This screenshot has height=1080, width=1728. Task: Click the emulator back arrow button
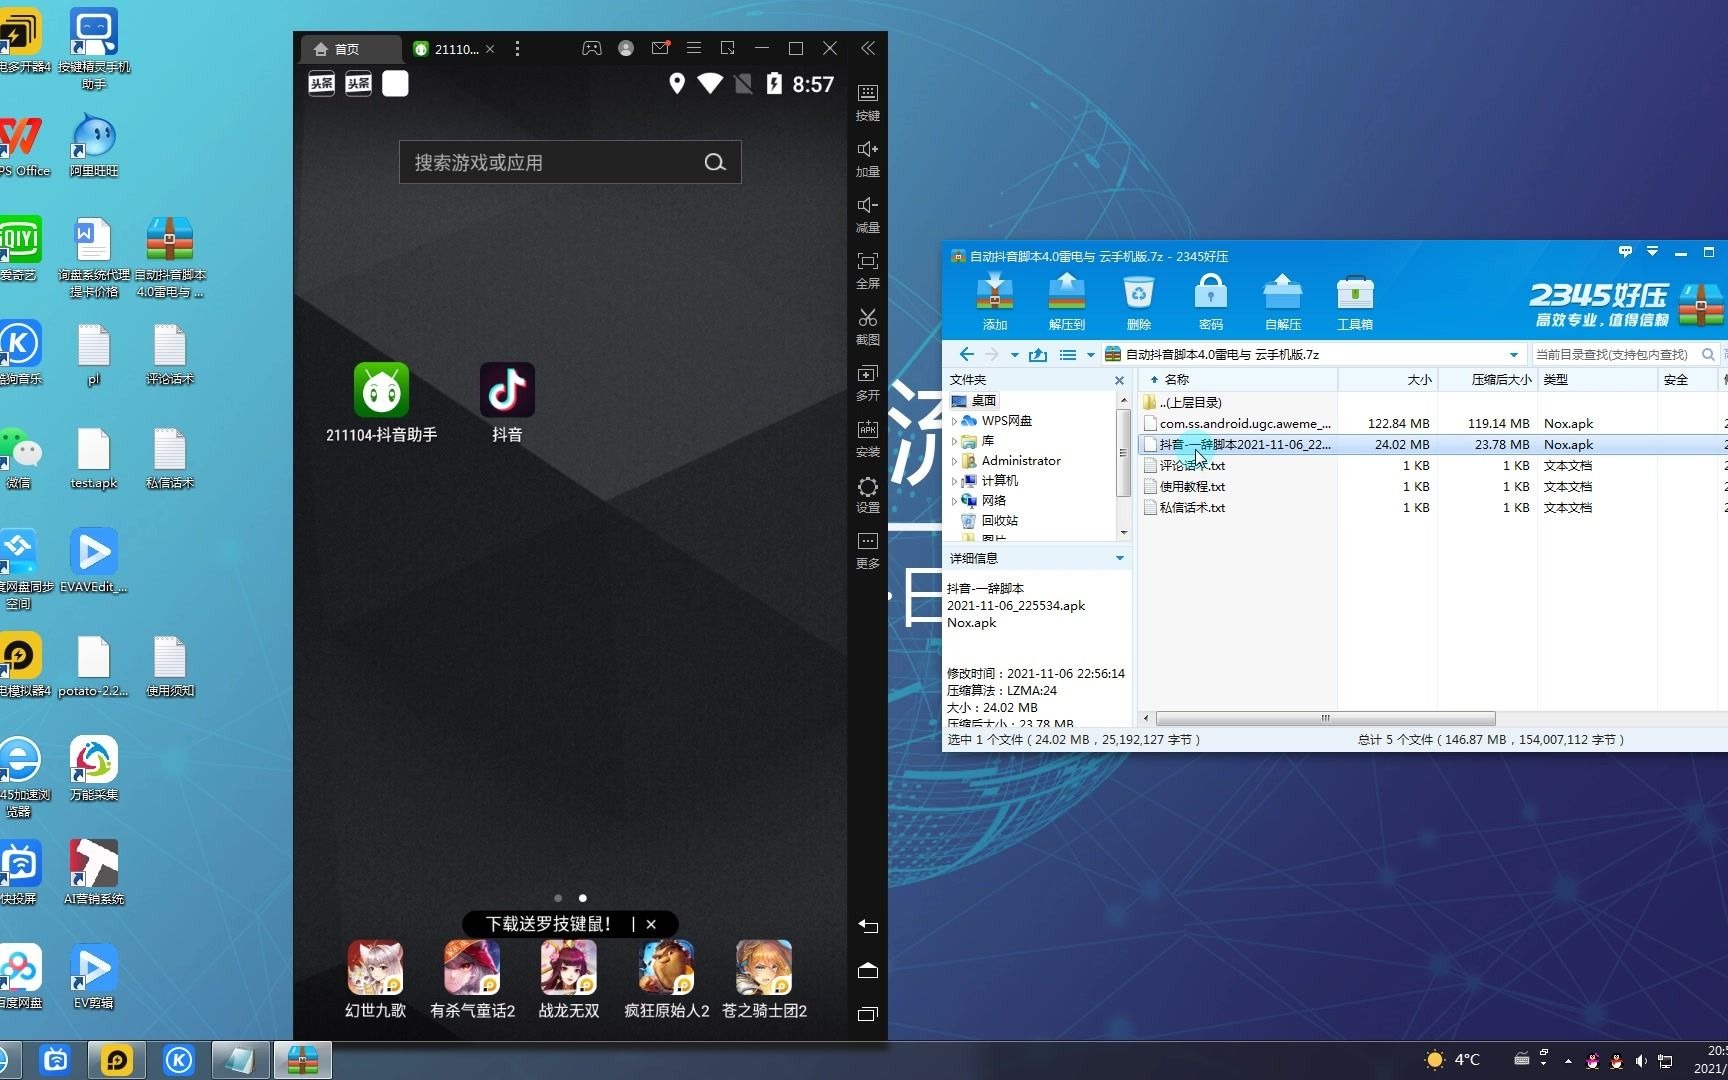[868, 926]
